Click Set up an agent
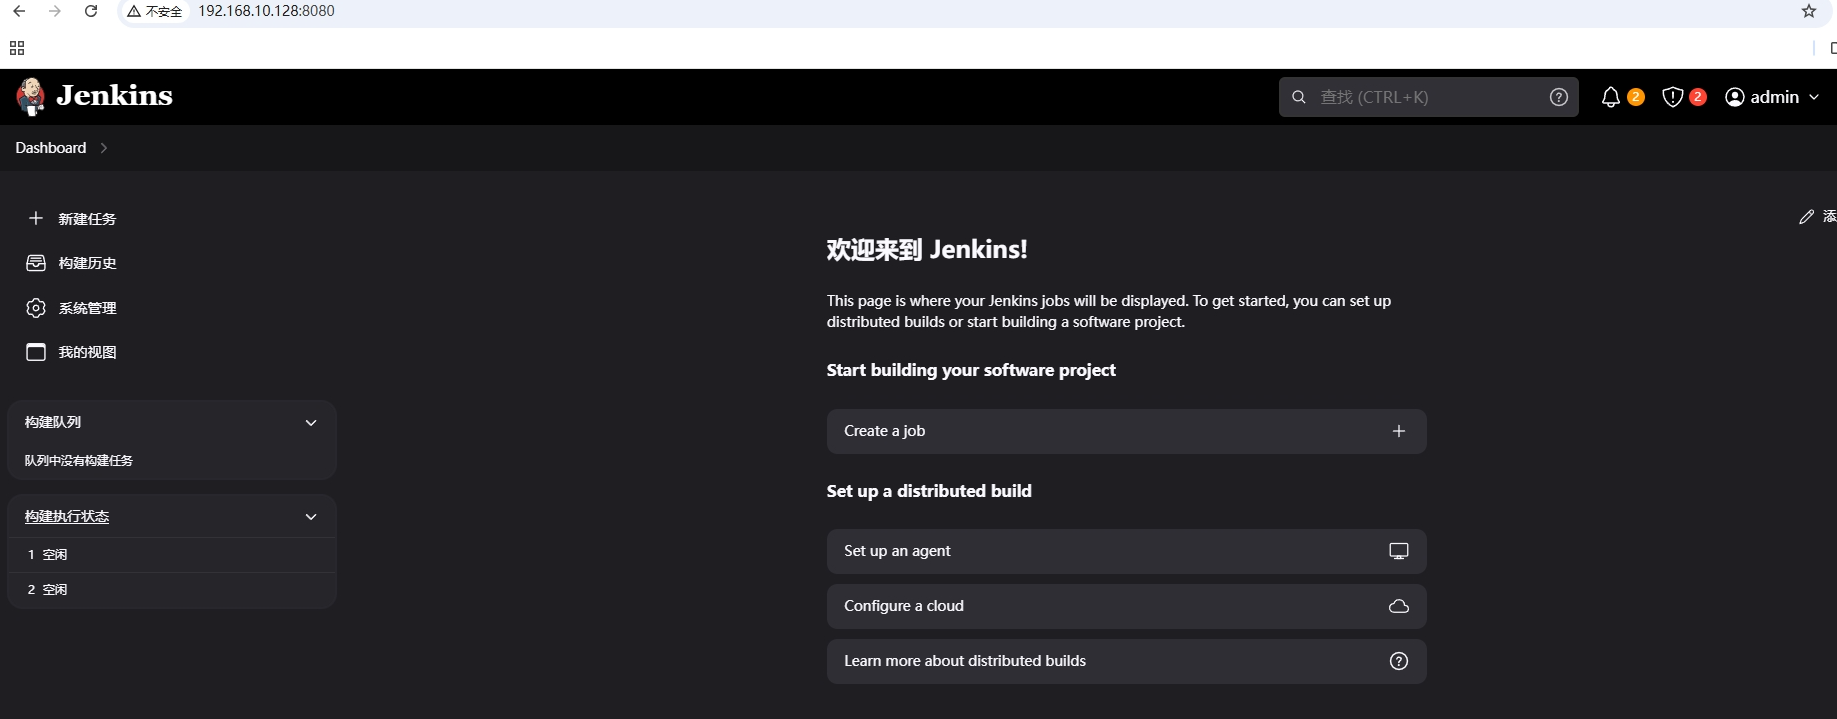The image size is (1837, 719). (x=1126, y=551)
